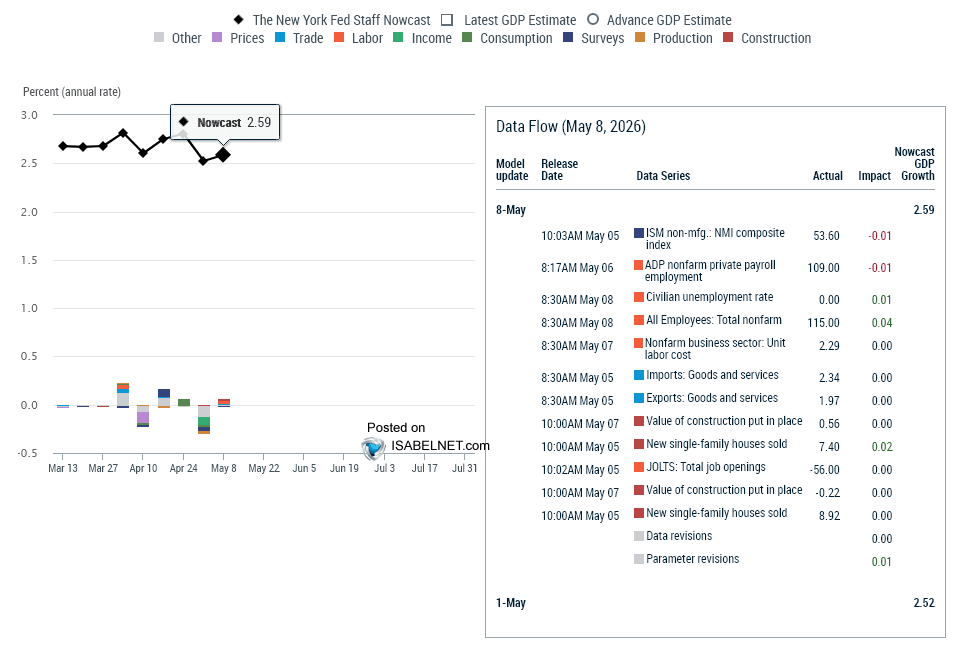Image resolution: width=966 pixels, height=650 pixels.
Task: Click the Data Flow (May 8, 2026) title
Action: coord(570,126)
